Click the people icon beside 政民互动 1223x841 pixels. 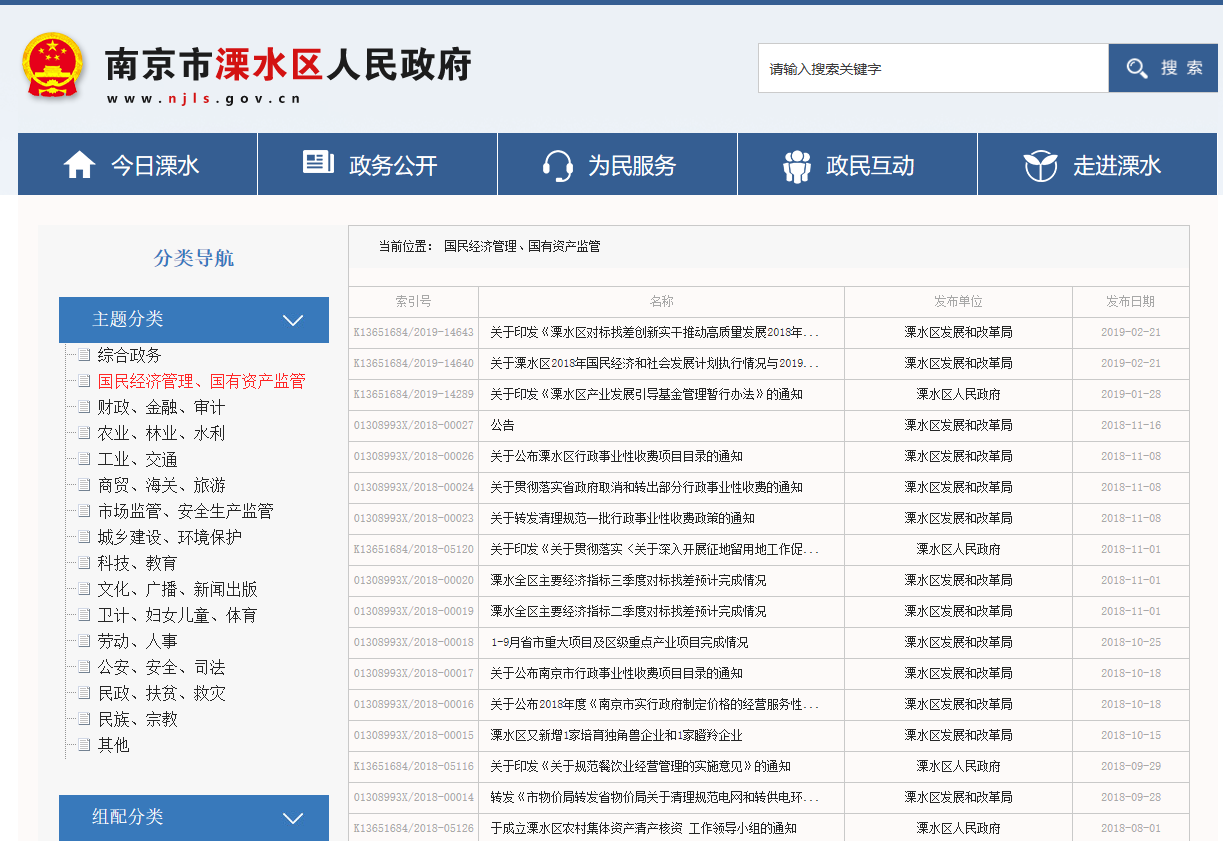point(797,165)
